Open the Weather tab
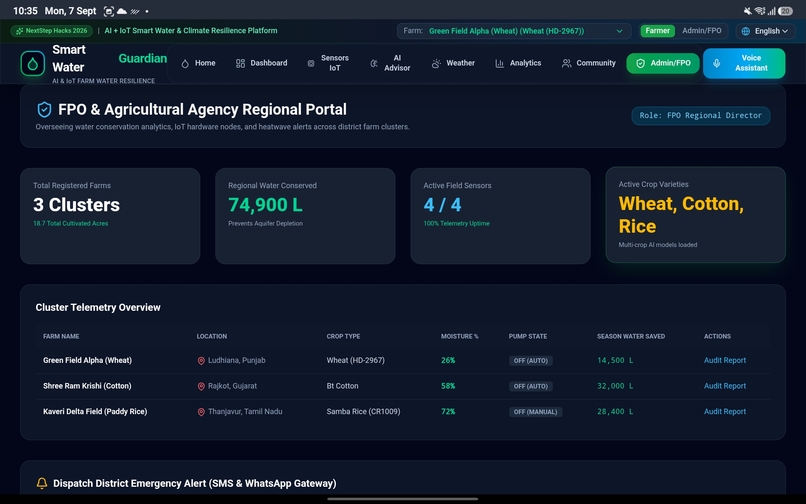 tap(453, 63)
